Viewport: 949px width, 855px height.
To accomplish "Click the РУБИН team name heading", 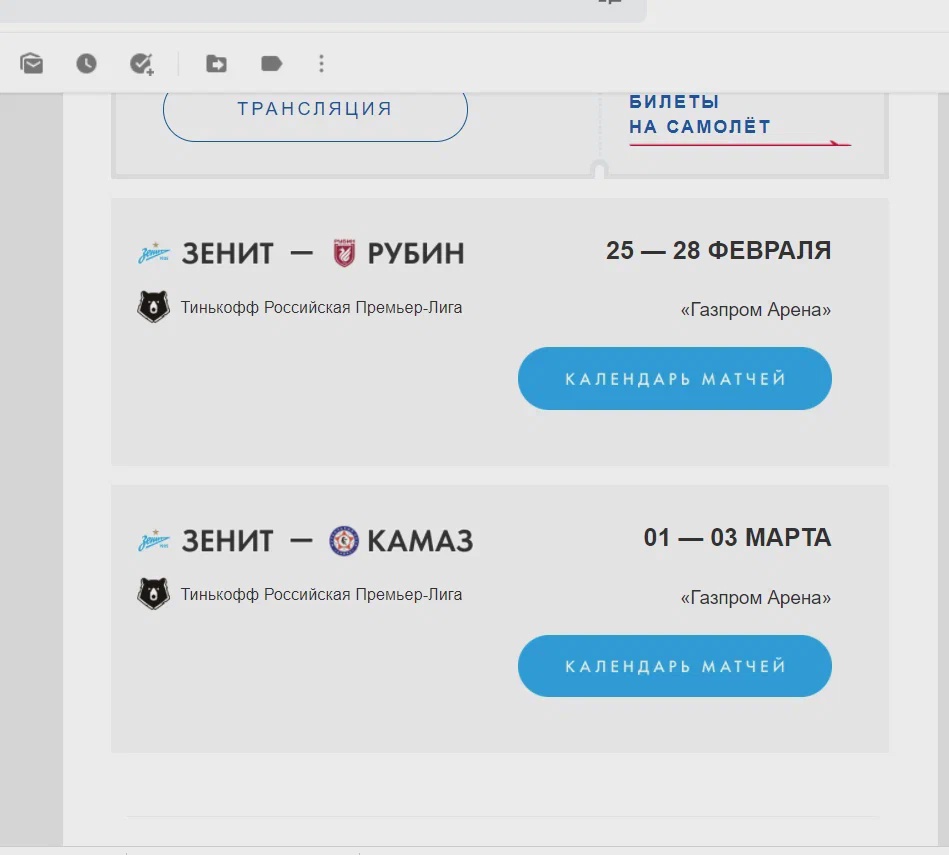I will pyautogui.click(x=416, y=254).
